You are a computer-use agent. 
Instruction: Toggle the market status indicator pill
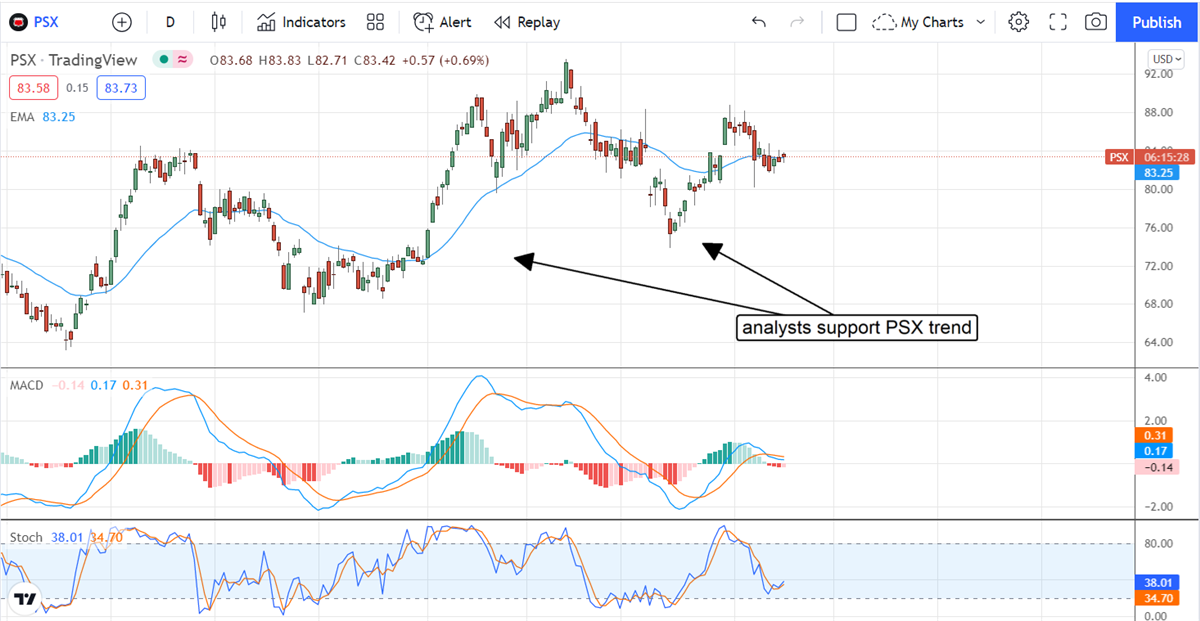coord(172,60)
